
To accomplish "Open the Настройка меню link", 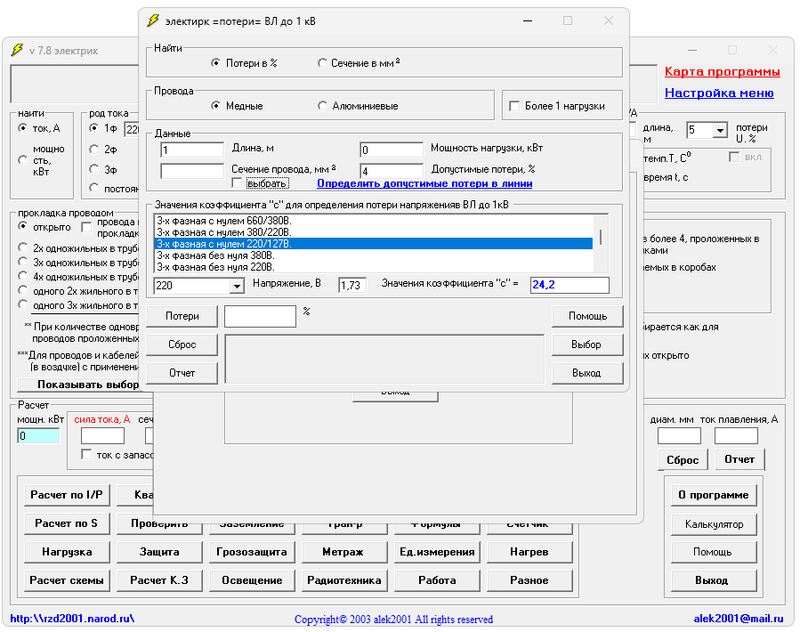I will (x=719, y=93).
